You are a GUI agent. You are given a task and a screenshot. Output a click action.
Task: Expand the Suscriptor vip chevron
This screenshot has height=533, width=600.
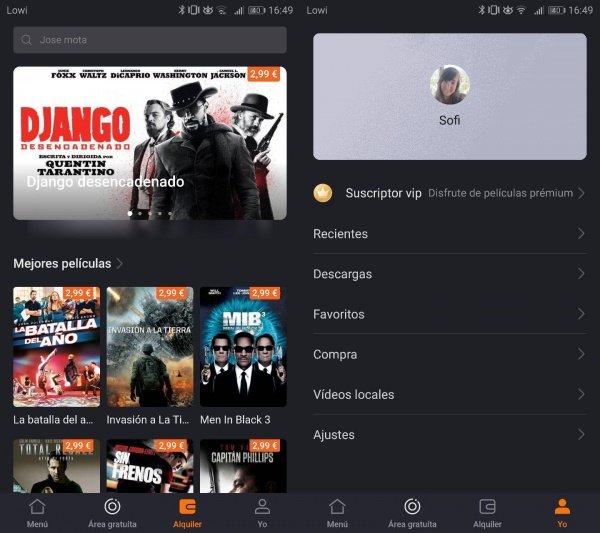(x=581, y=193)
